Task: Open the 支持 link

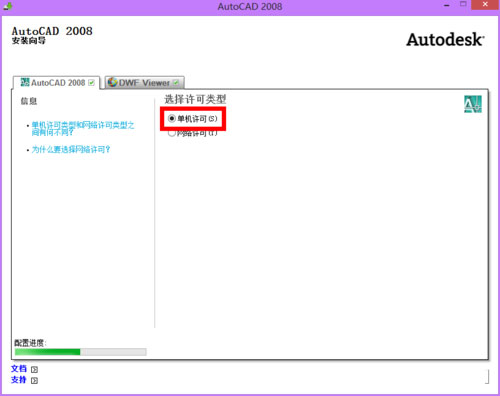Action: point(19,380)
